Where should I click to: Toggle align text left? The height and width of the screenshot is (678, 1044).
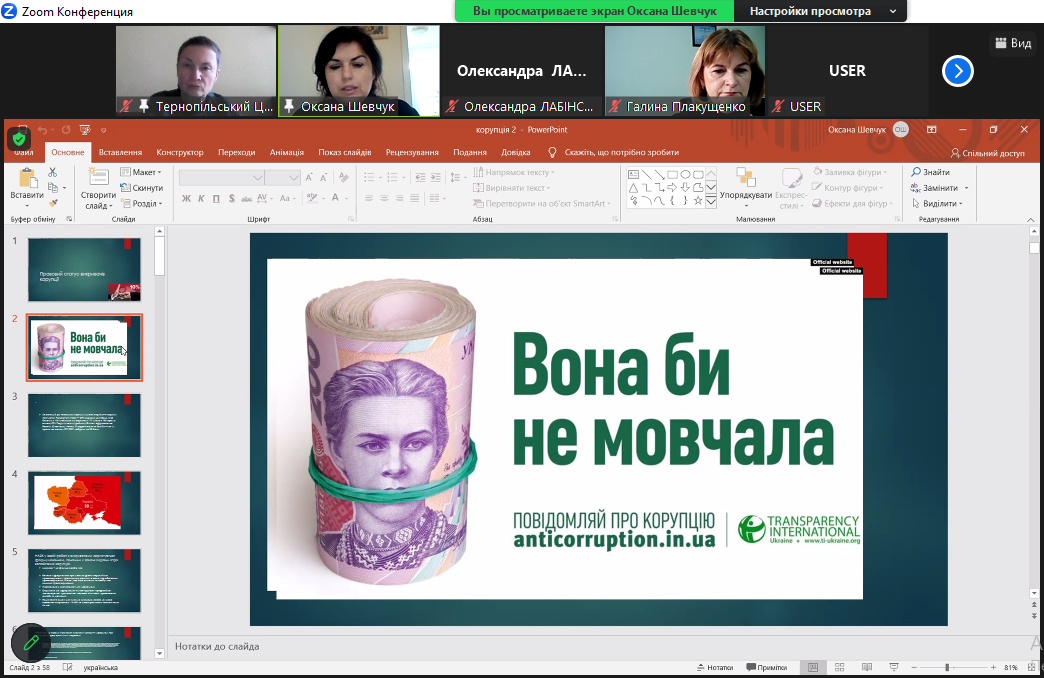[369, 198]
